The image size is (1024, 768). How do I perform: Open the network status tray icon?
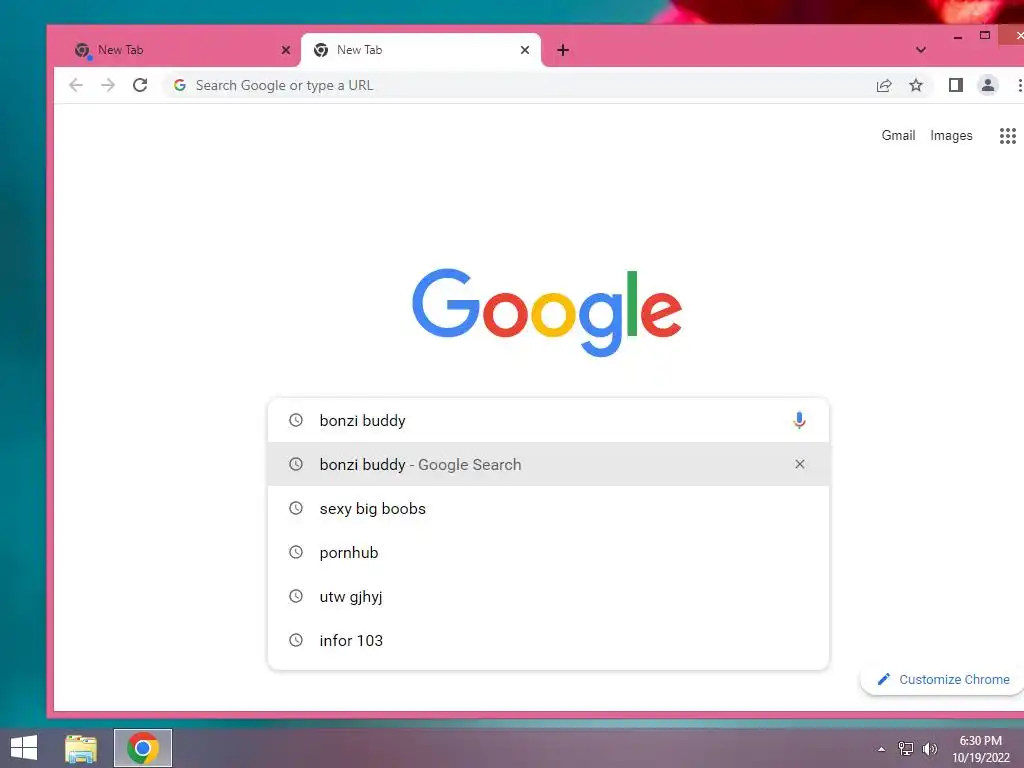click(905, 749)
